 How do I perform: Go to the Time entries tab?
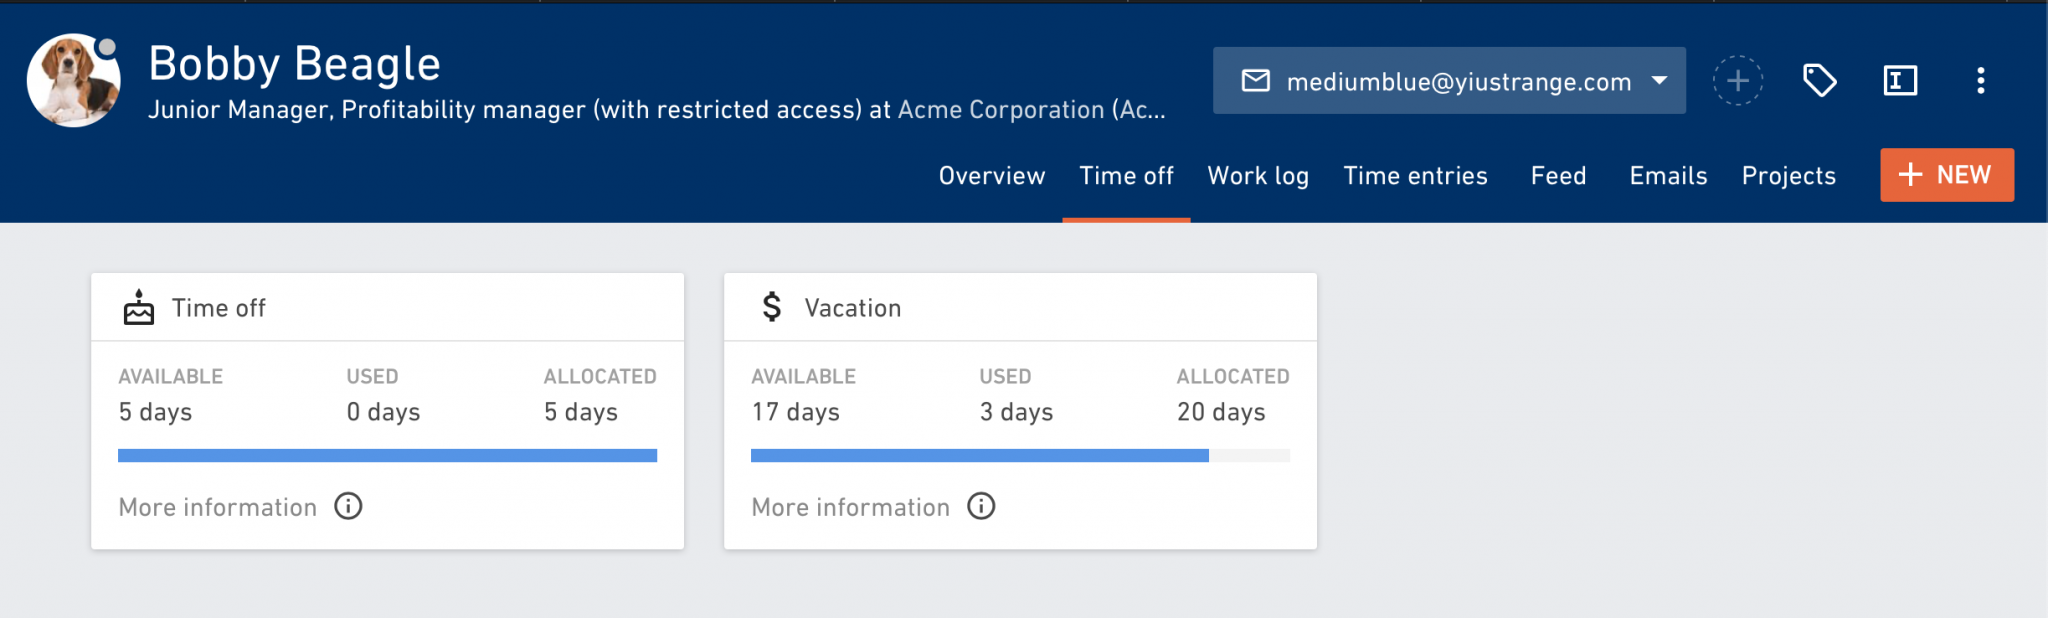coord(1416,176)
